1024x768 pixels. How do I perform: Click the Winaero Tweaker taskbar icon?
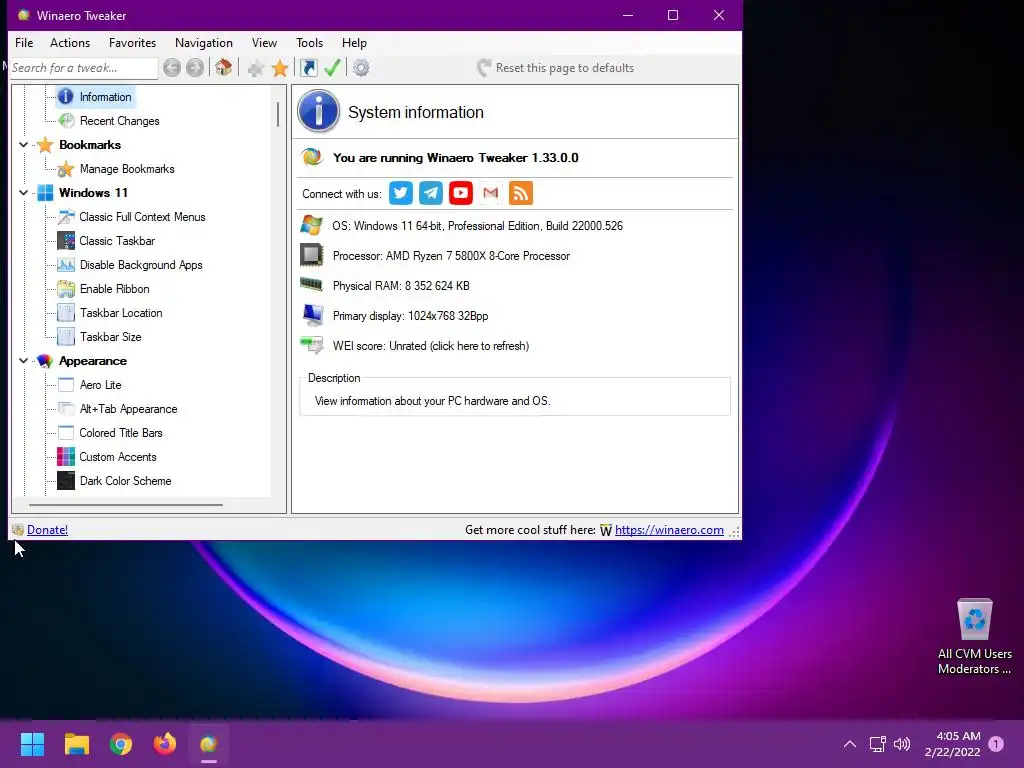(x=209, y=744)
